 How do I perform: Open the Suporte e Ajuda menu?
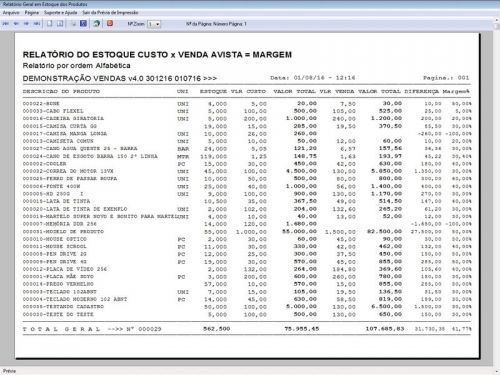(x=61, y=13)
